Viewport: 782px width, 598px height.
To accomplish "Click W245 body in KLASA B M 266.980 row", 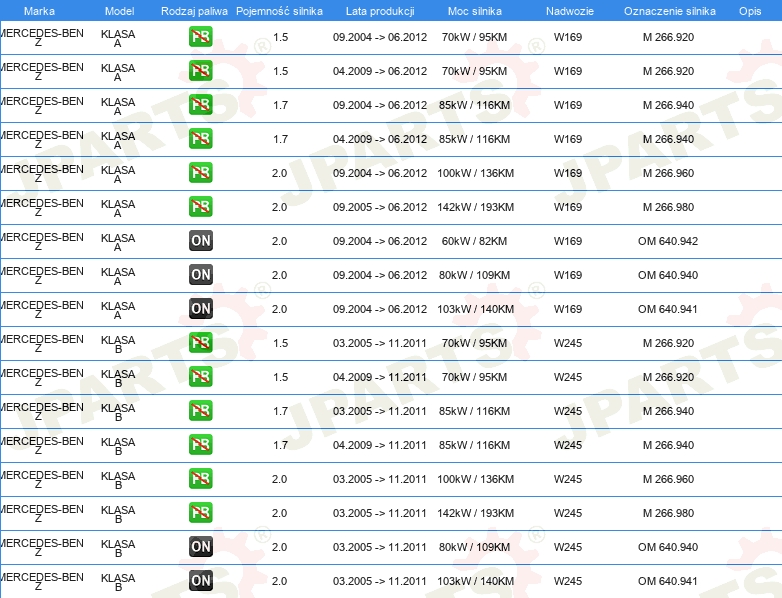I will [x=568, y=513].
